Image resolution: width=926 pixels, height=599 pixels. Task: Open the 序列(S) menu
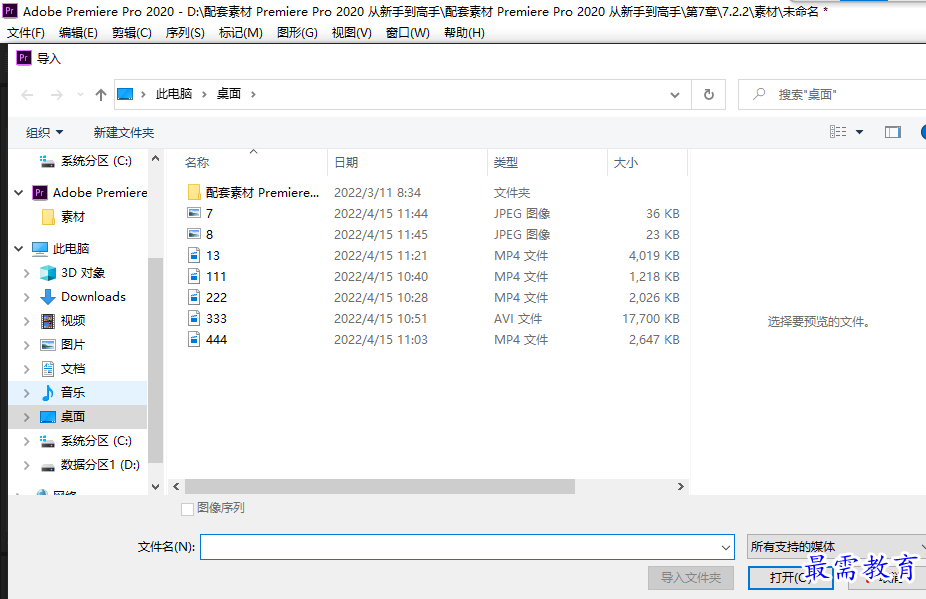(x=185, y=32)
